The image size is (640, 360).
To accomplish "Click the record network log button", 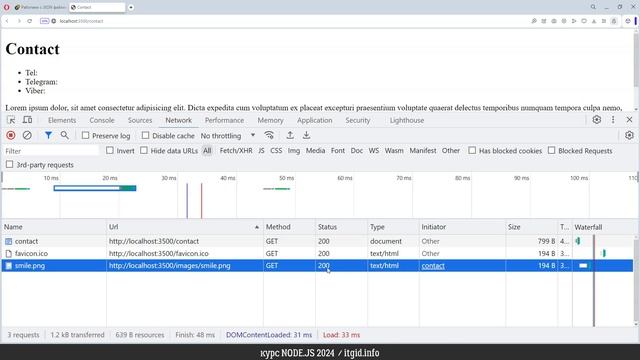I will (x=11, y=136).
